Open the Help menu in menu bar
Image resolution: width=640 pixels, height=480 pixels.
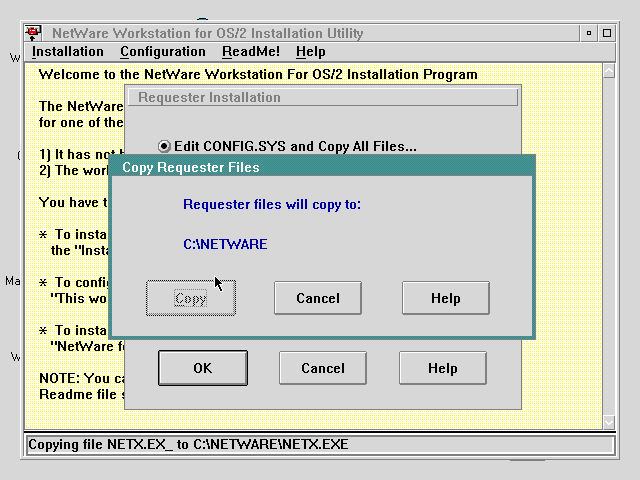click(311, 52)
